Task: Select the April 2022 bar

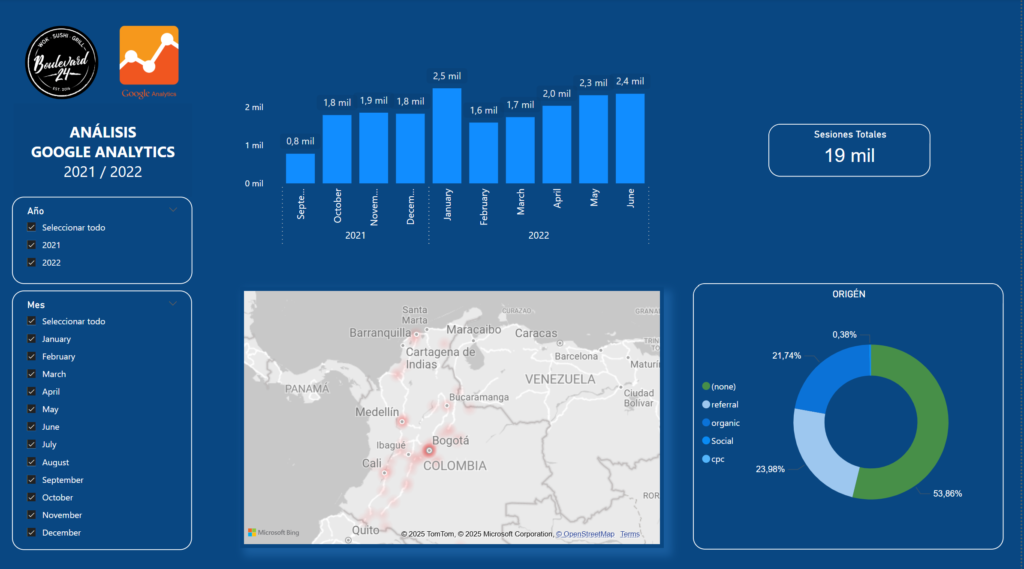Action: click(x=556, y=144)
